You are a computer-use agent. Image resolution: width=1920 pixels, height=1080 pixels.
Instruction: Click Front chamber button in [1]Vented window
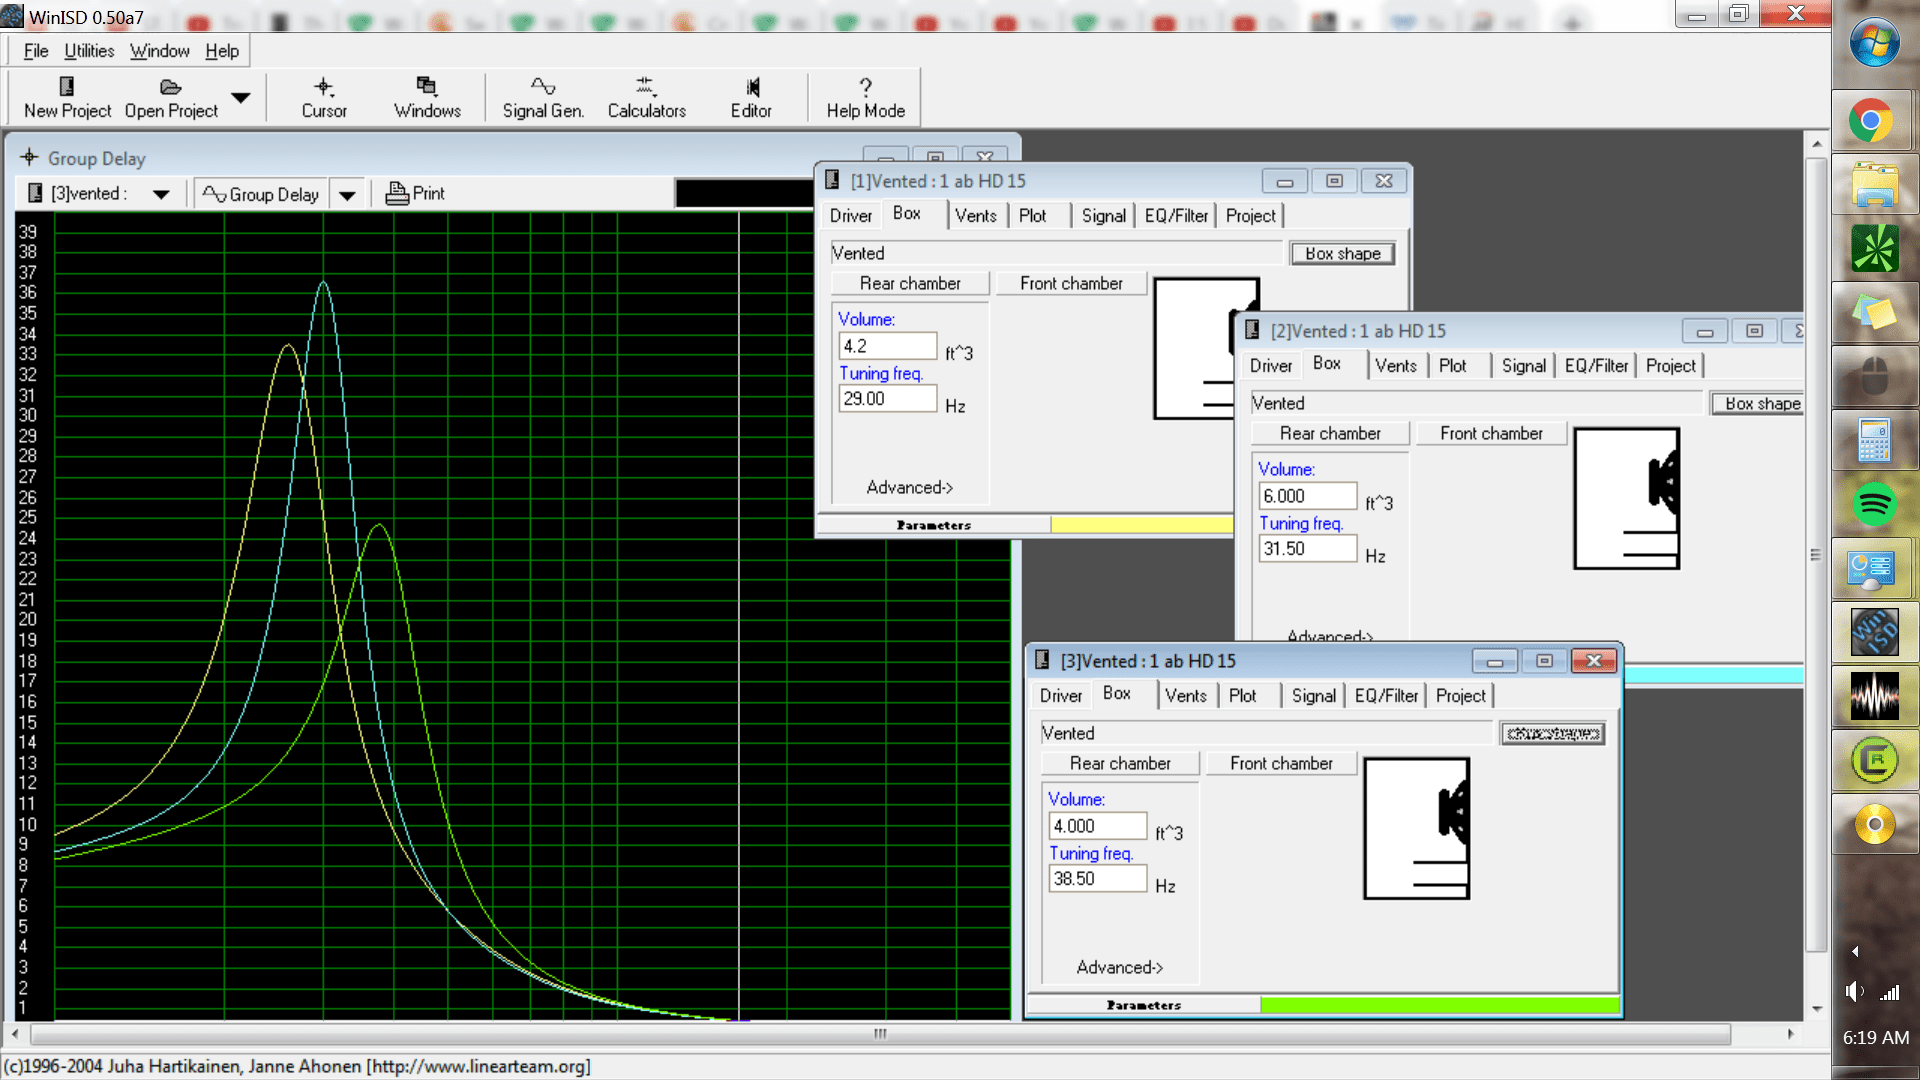(x=1071, y=283)
